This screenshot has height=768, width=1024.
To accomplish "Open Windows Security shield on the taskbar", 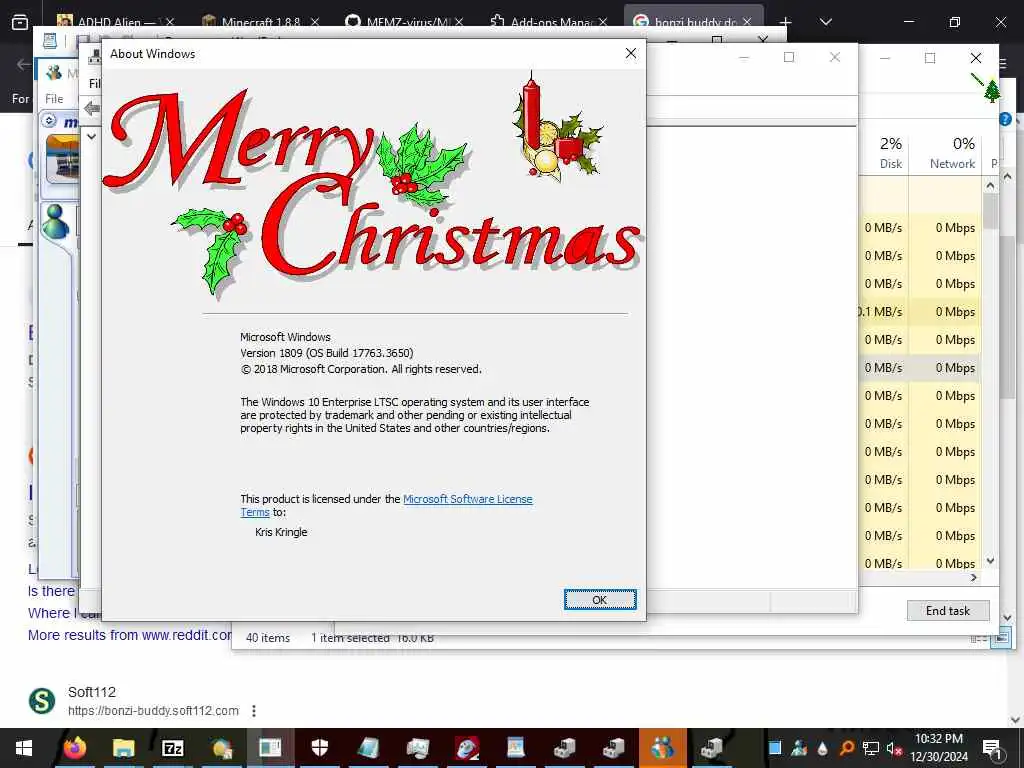I will coord(319,748).
